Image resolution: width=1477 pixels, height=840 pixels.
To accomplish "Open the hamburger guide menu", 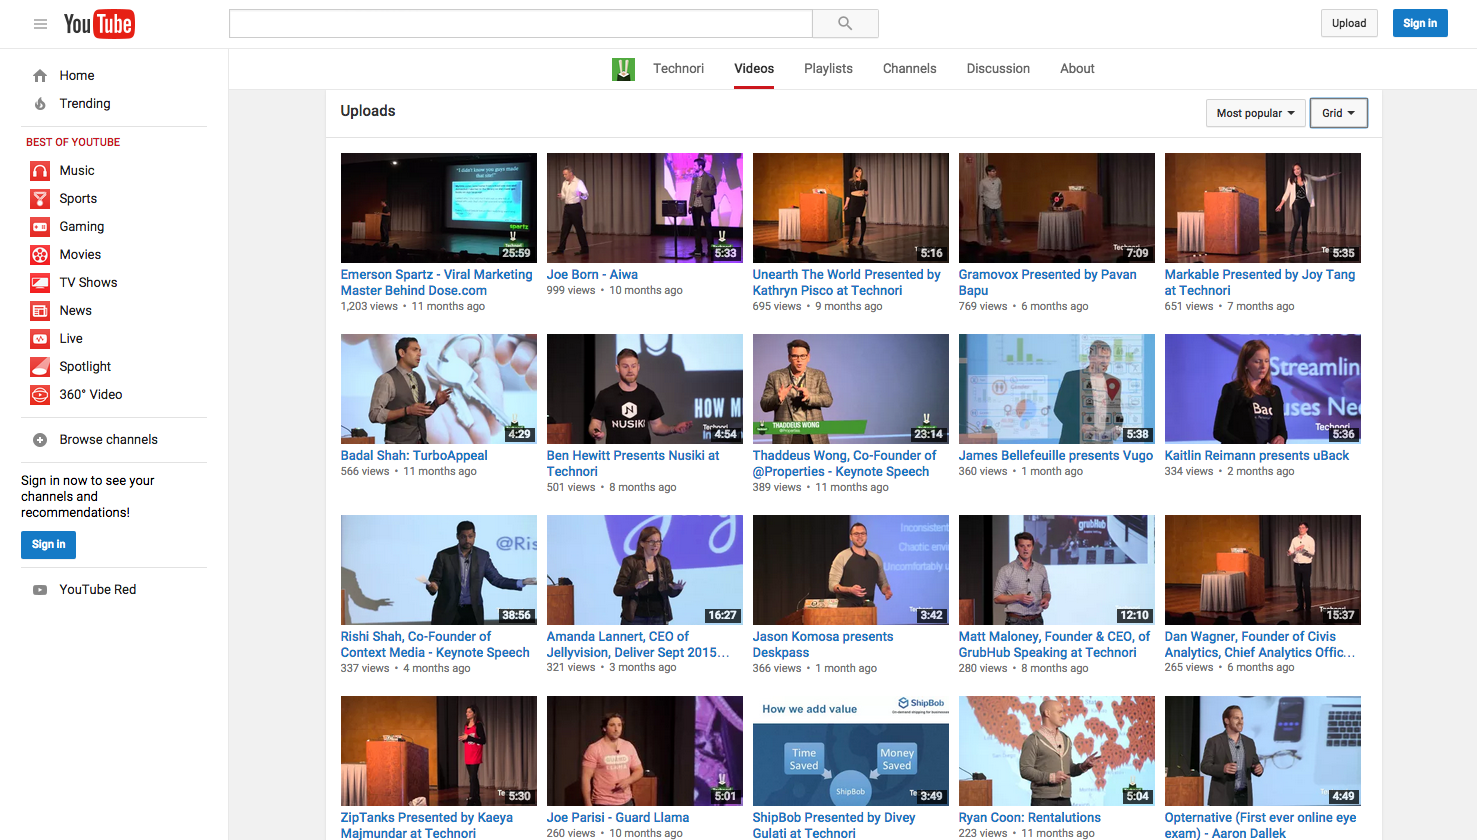I will point(40,24).
